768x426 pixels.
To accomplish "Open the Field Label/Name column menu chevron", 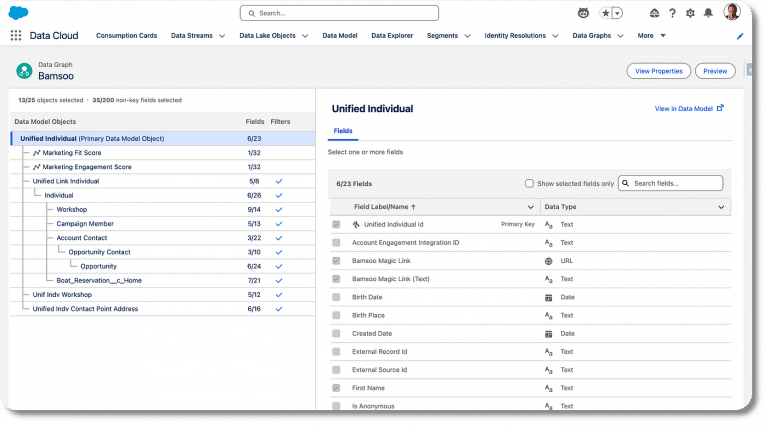I will pyautogui.click(x=530, y=207).
